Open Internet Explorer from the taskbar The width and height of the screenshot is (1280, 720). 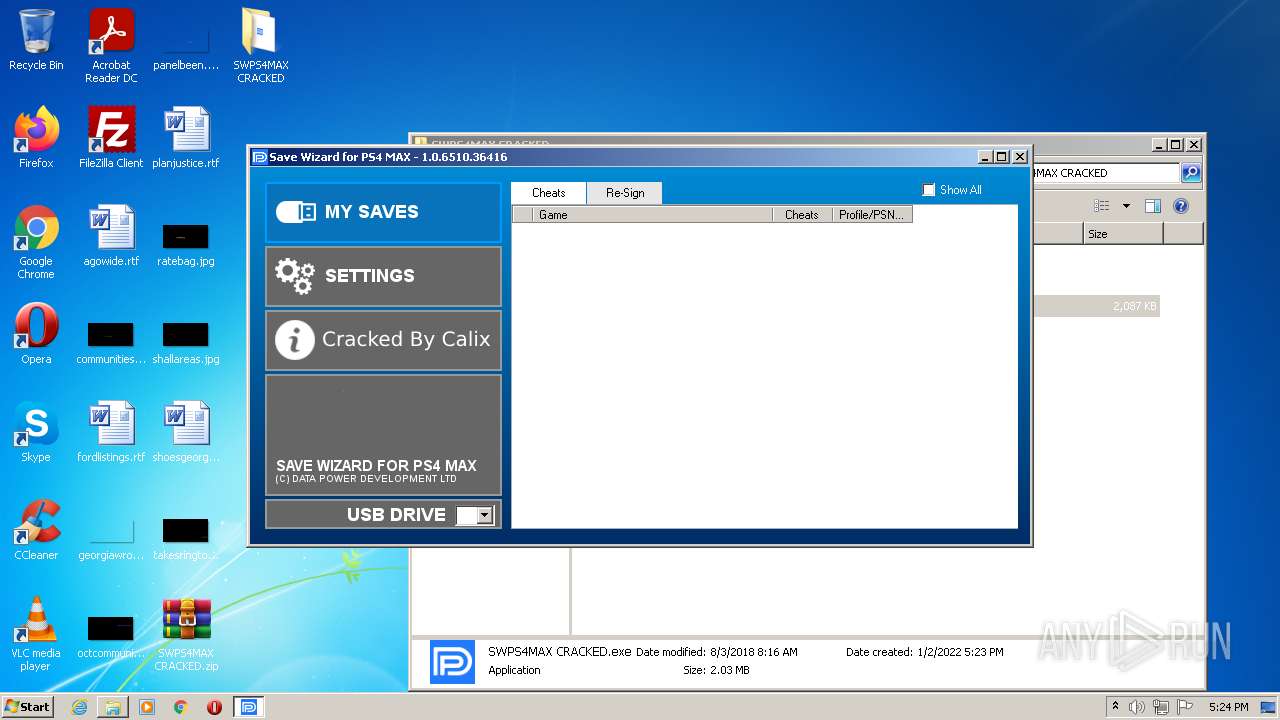[x=79, y=707]
